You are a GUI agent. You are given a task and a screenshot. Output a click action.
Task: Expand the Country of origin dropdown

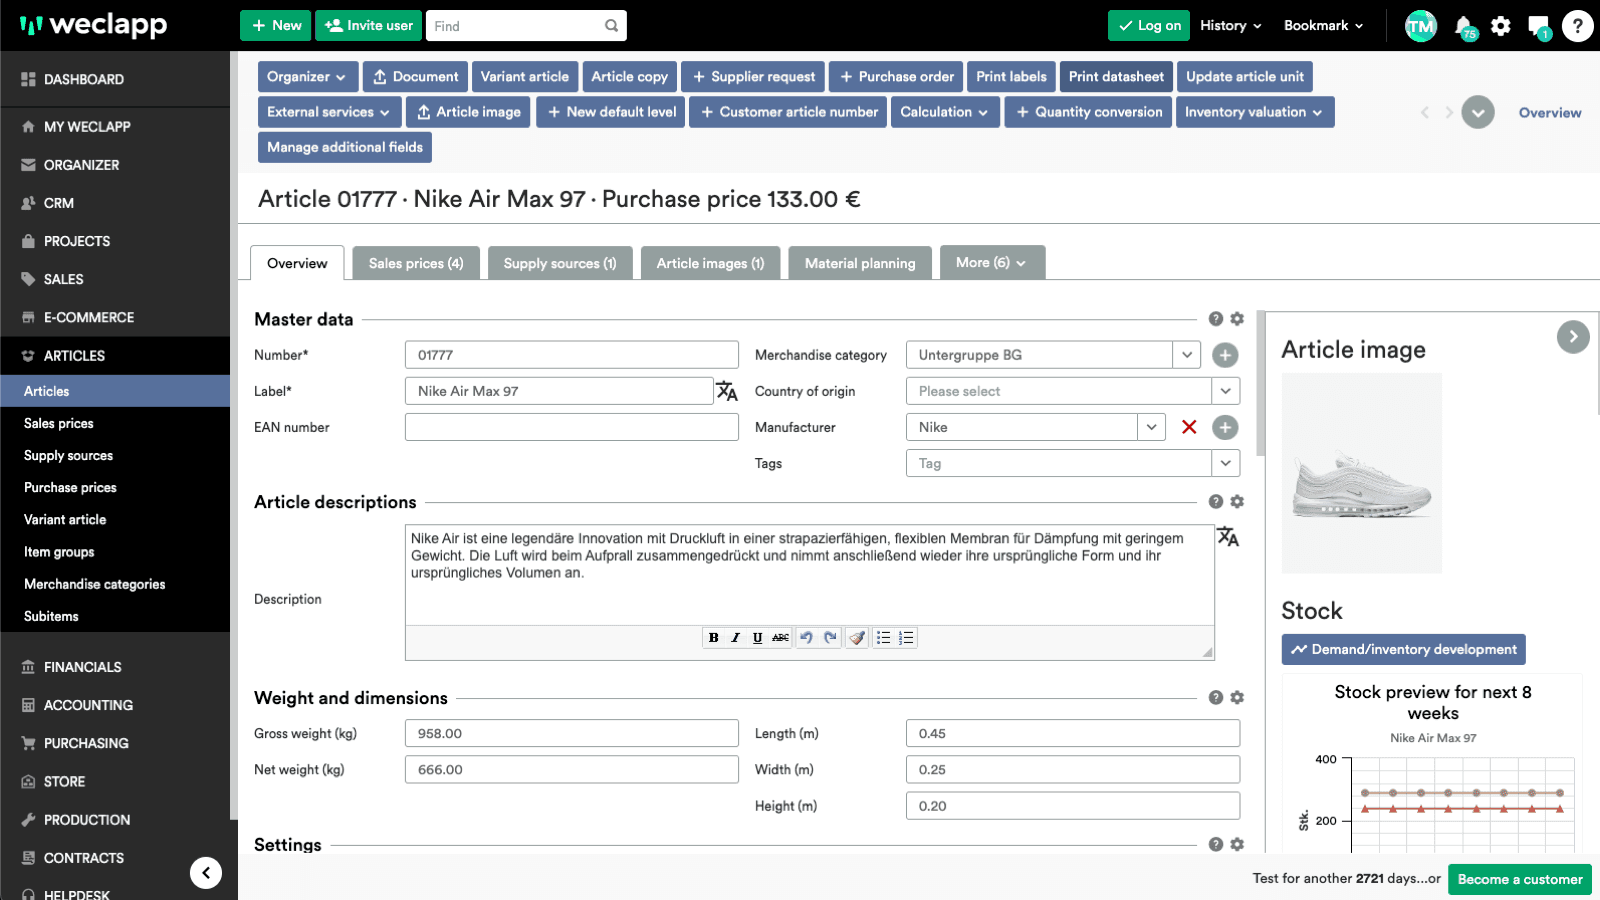tap(1225, 391)
